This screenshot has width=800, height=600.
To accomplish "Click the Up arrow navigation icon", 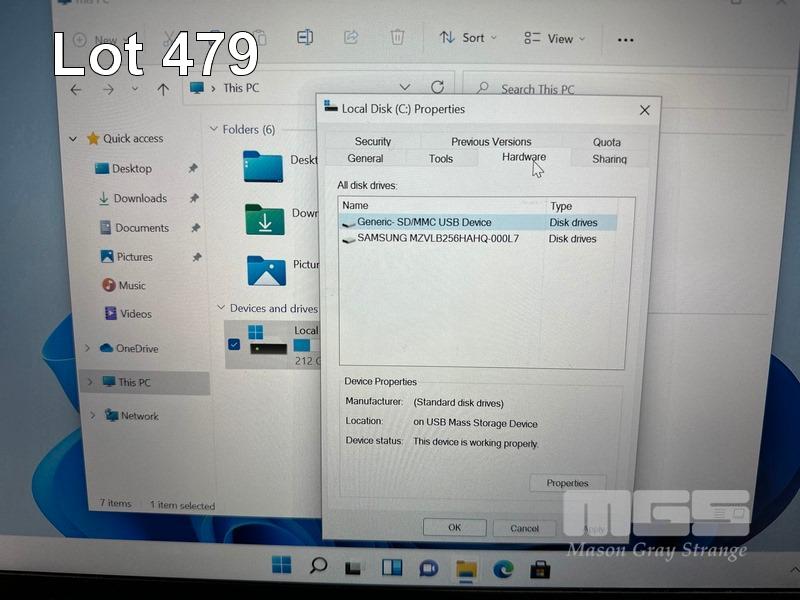I will pyautogui.click(x=163, y=89).
